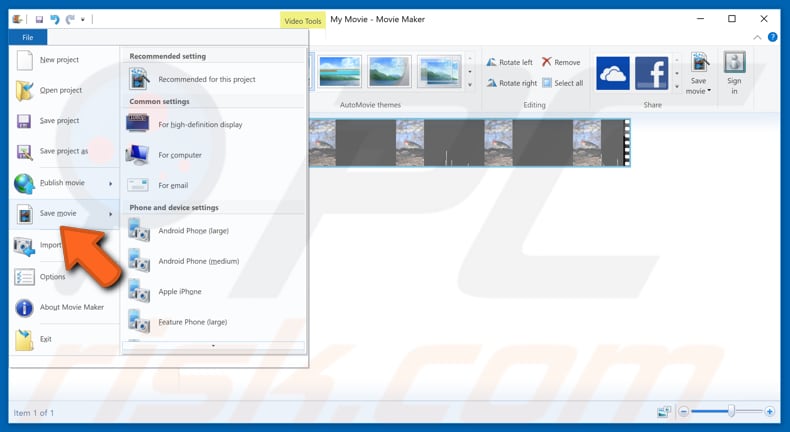
Task: Click the Save project floppy disk icon
Action: 24,121
